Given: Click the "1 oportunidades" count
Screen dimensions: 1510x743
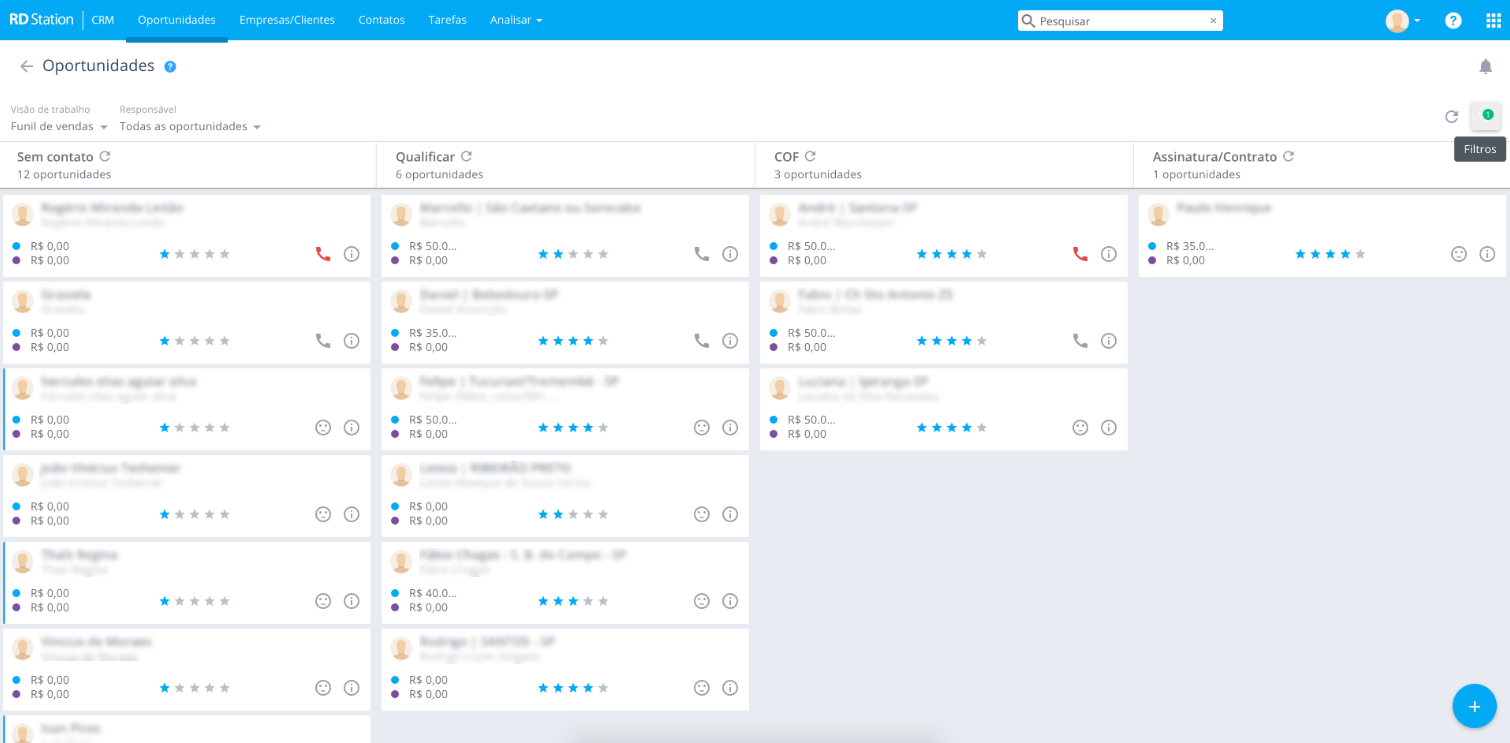Looking at the screenshot, I should pos(1197,174).
